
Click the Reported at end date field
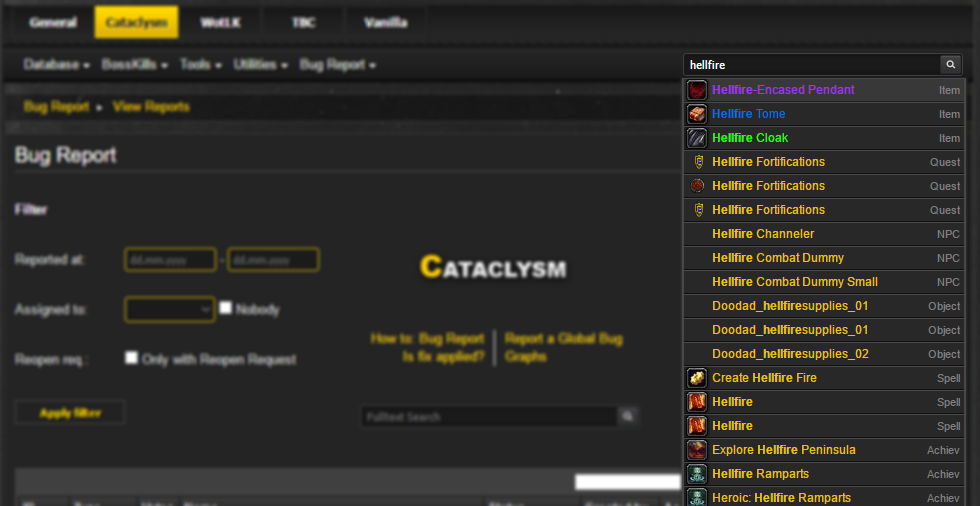pos(273,259)
